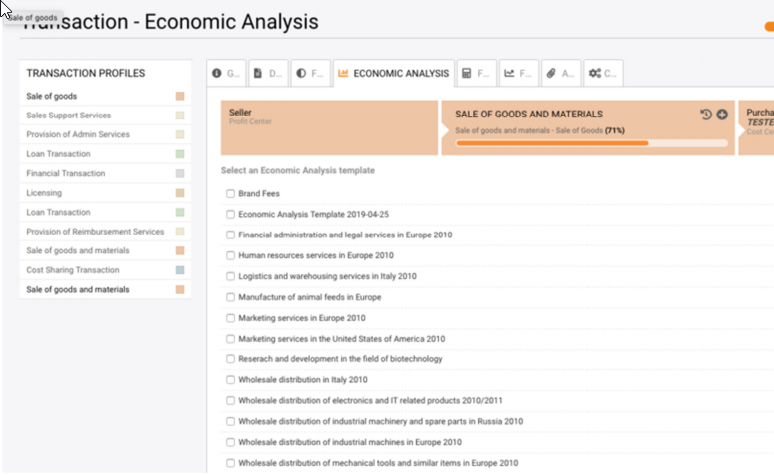774x475 pixels.
Task: Open the calculator icon tab
Action: coord(476,73)
